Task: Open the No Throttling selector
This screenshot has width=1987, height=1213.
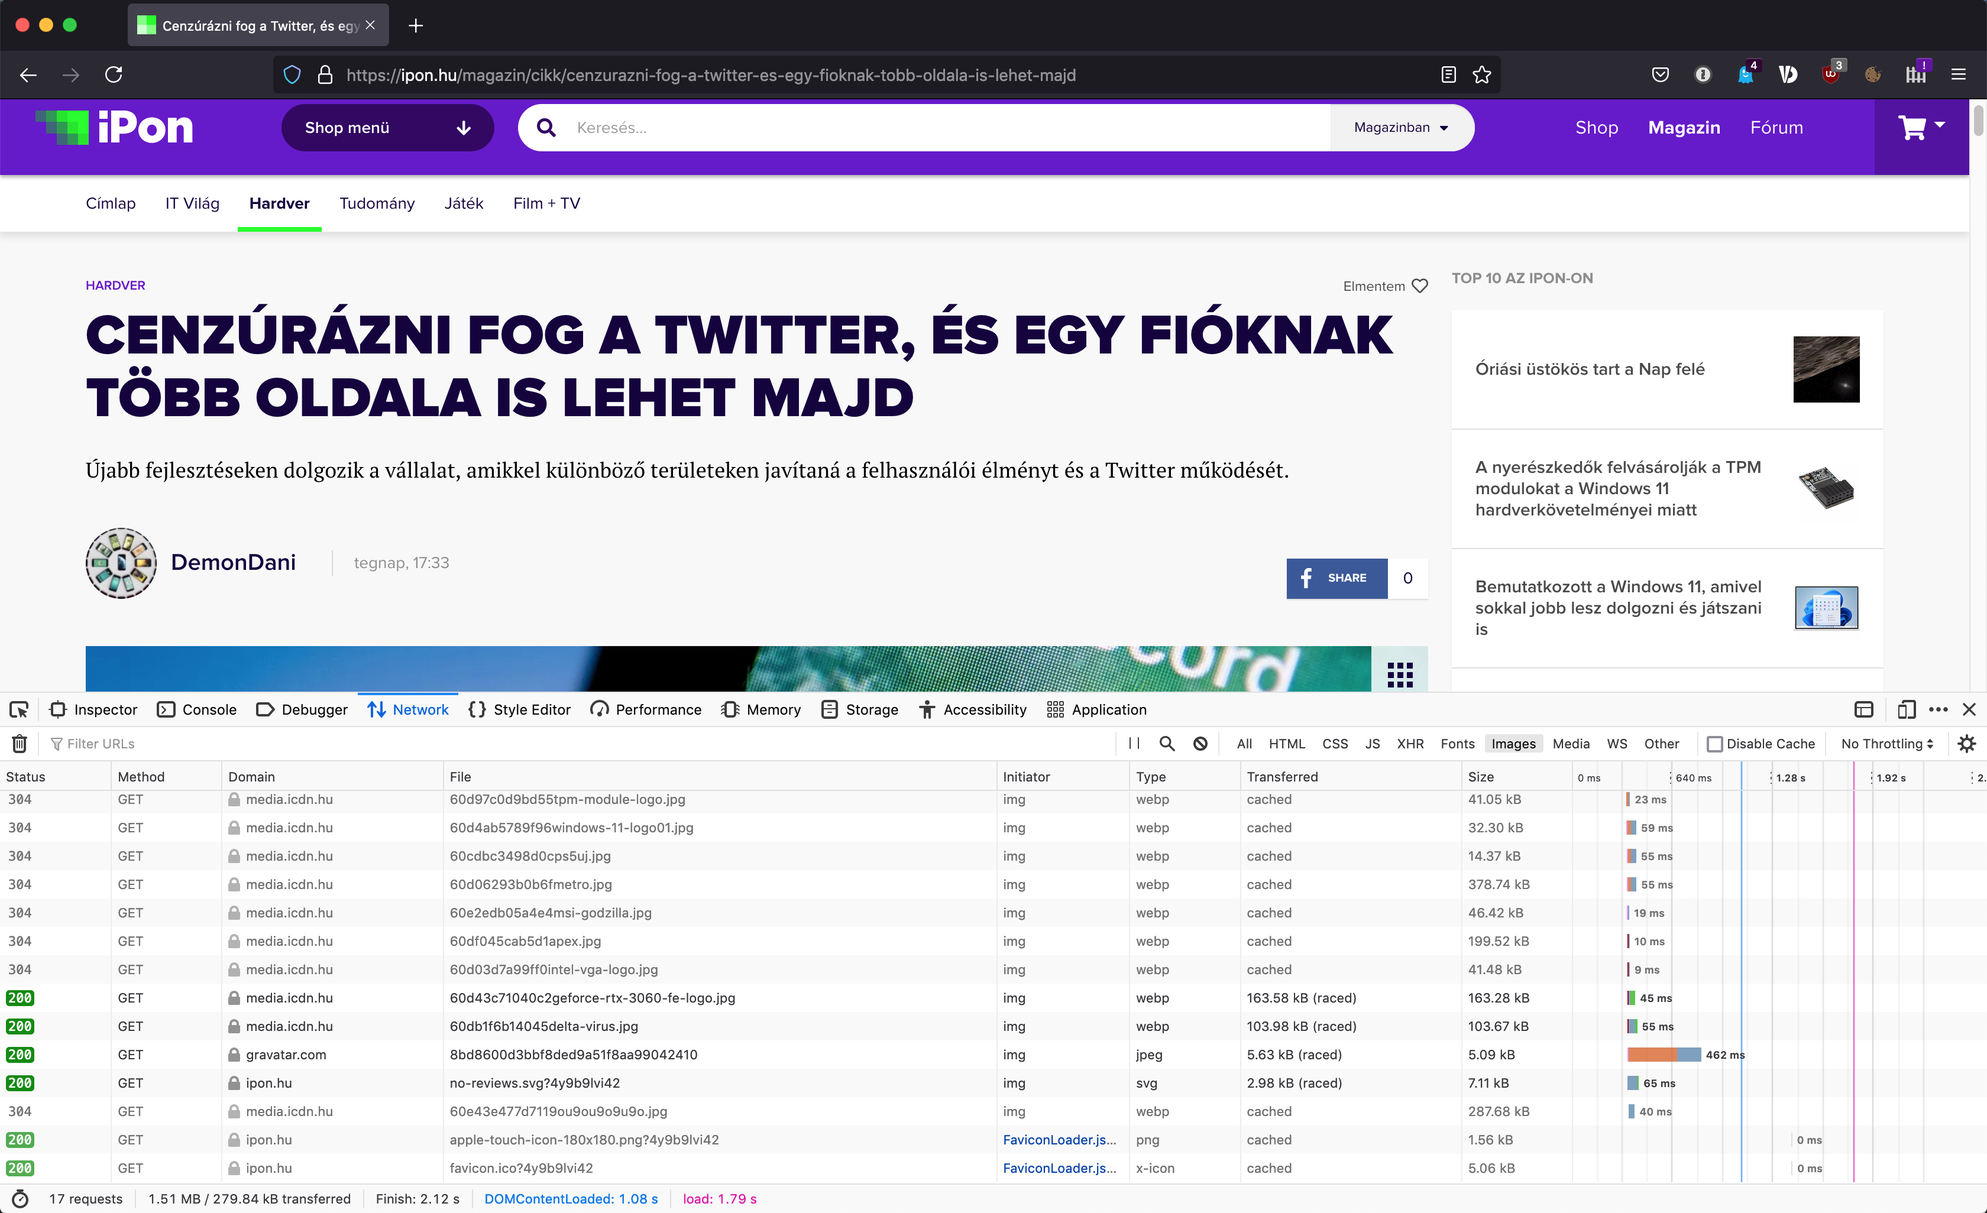Action: tap(1887, 744)
